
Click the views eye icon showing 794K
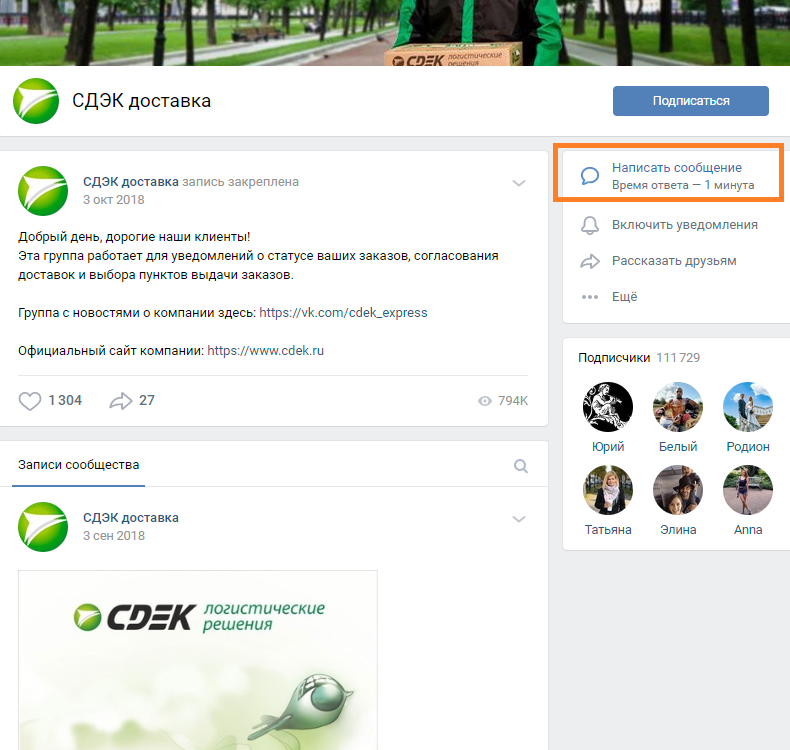point(484,401)
